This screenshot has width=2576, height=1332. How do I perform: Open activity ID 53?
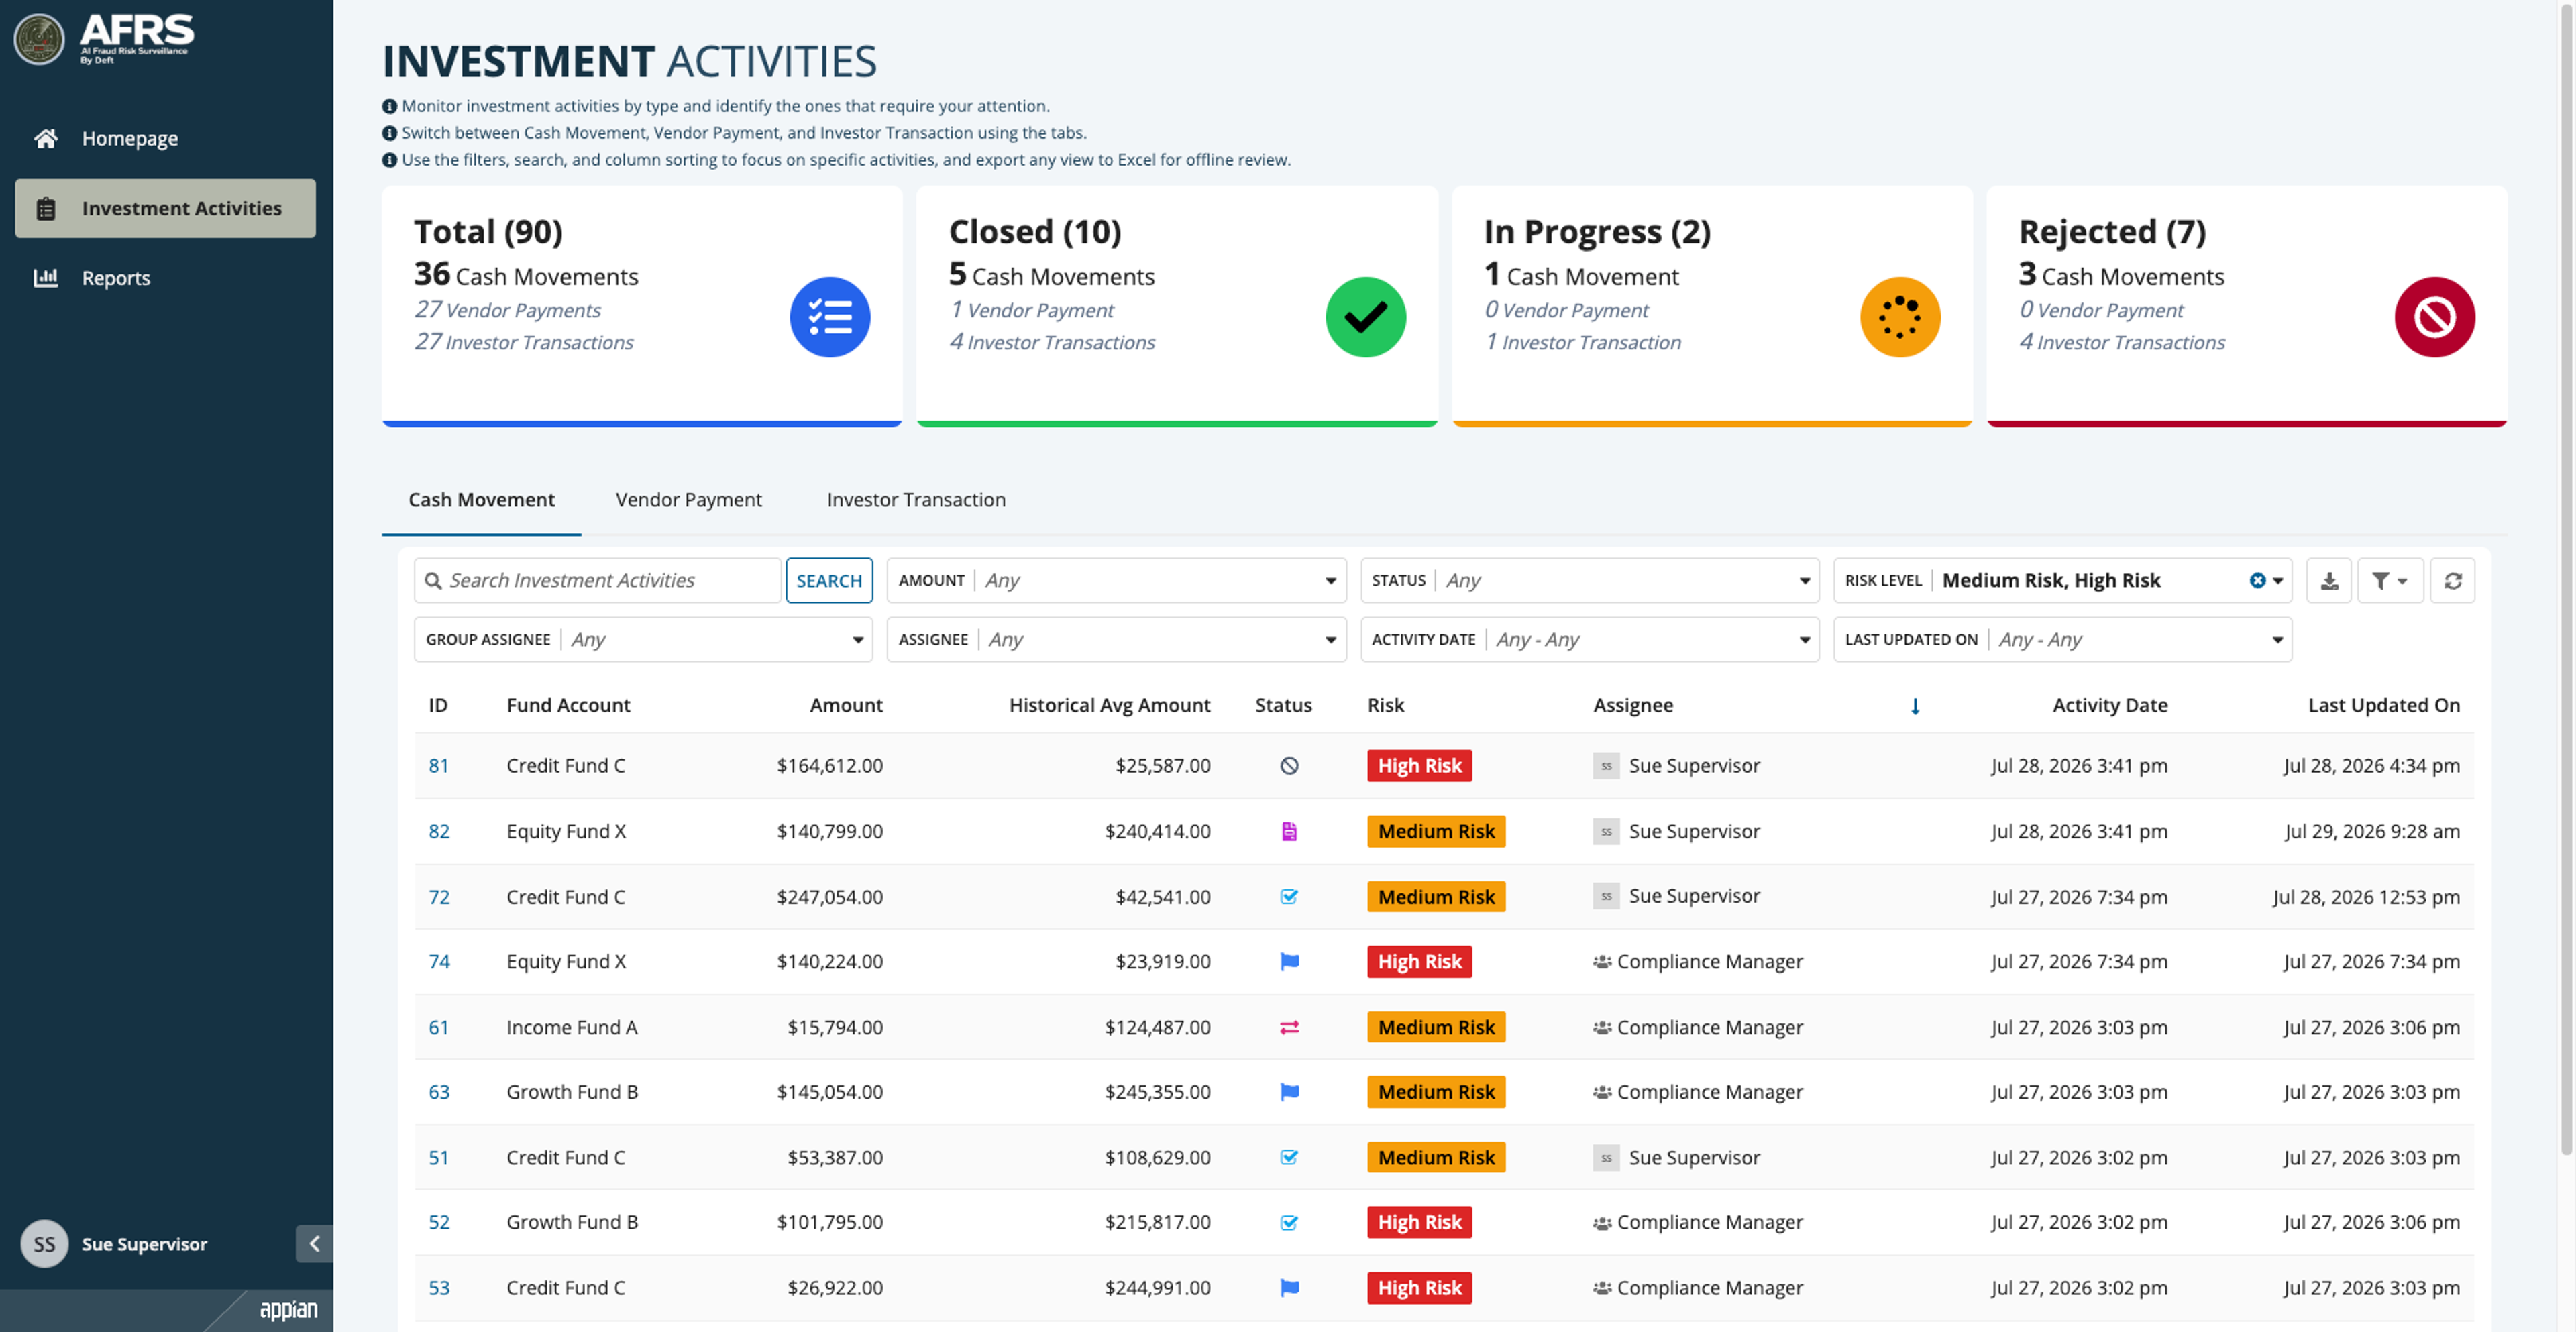pyautogui.click(x=438, y=1288)
